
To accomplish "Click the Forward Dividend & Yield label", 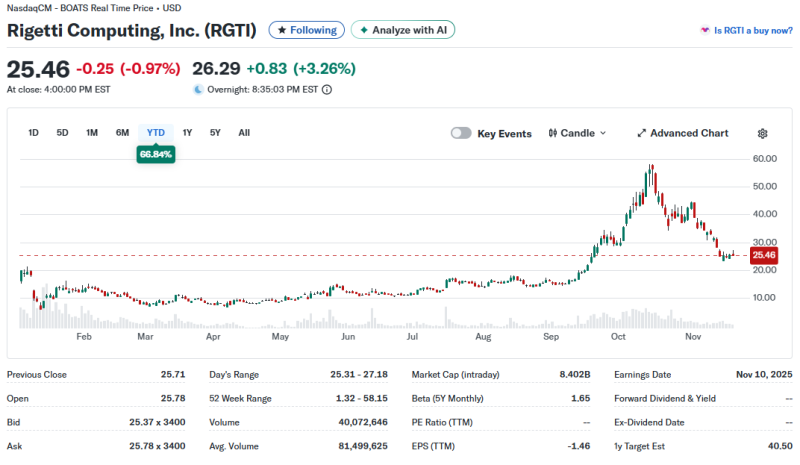I will tap(665, 399).
